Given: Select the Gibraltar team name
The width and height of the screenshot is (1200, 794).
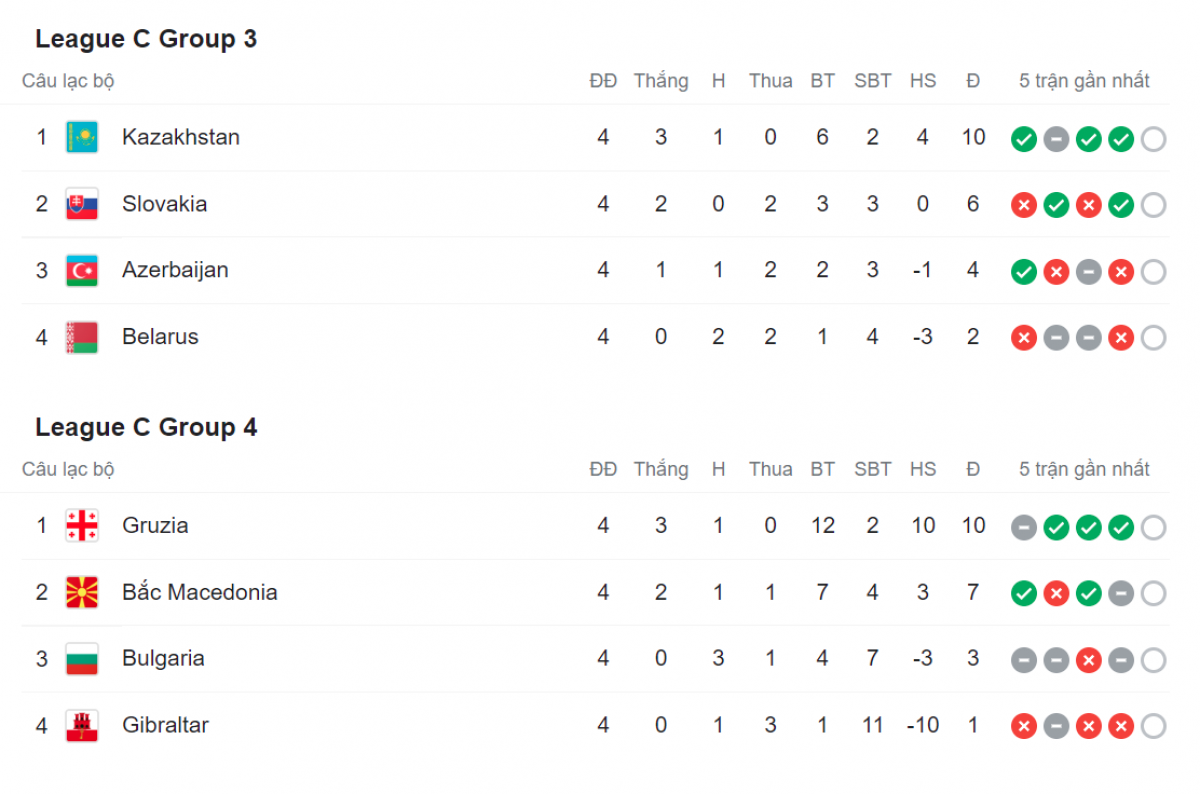Looking at the screenshot, I should 165,725.
